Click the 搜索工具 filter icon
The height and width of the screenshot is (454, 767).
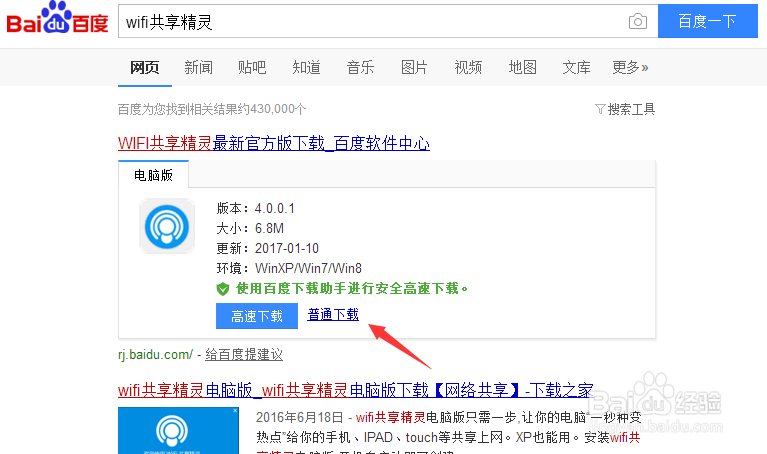[x=600, y=109]
